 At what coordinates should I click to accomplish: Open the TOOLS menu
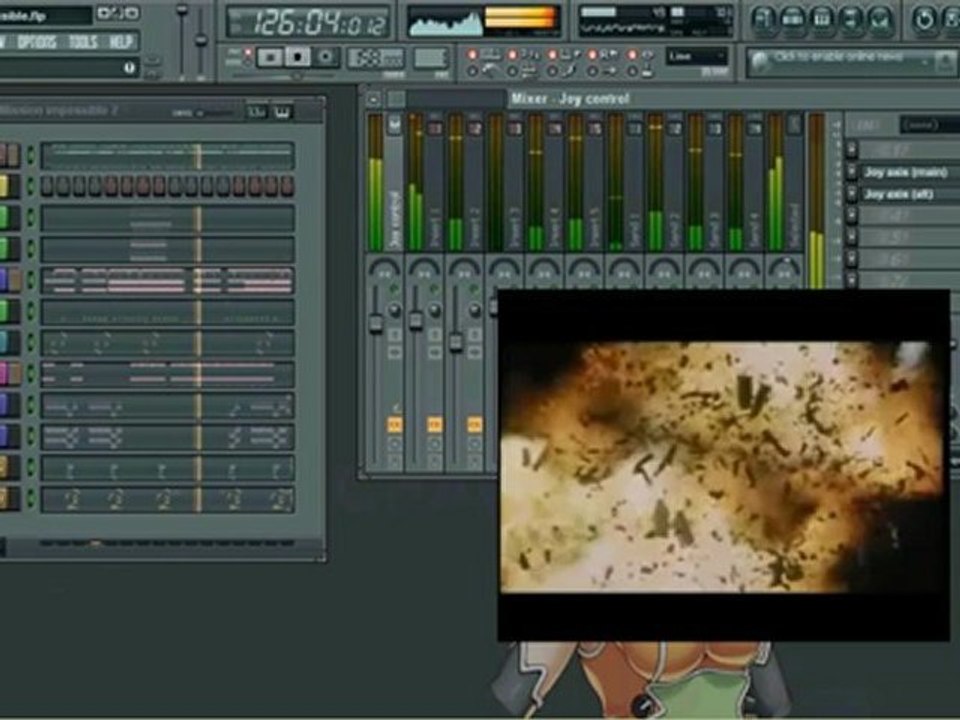pos(83,42)
